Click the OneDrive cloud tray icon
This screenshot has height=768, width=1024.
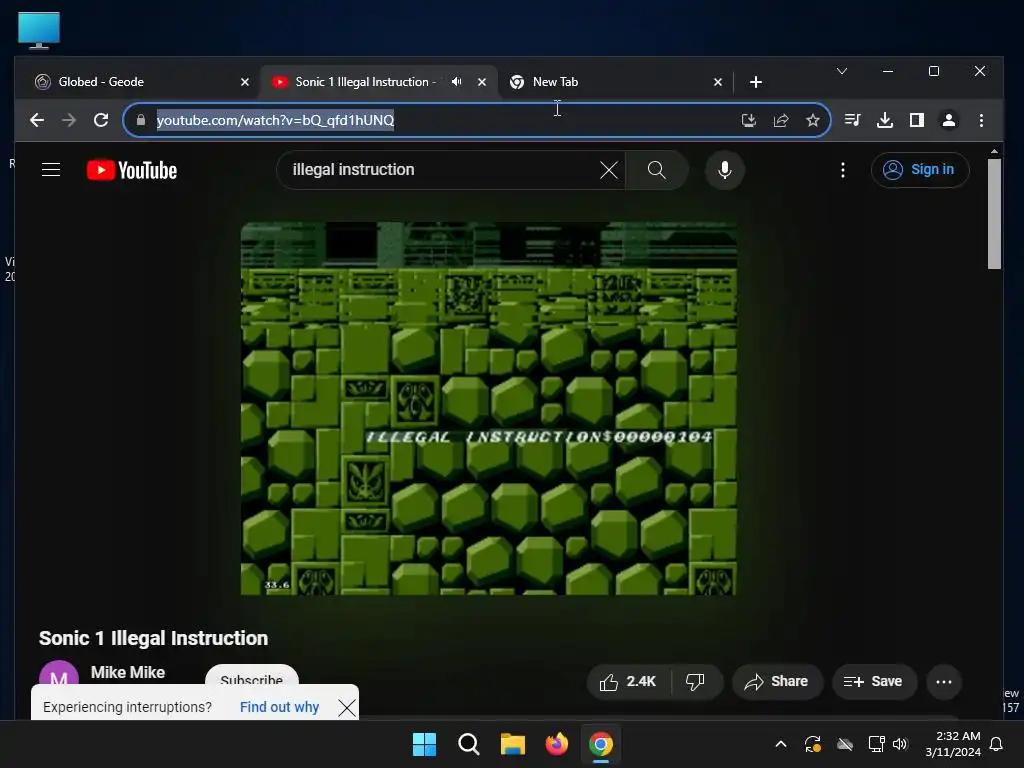tap(845, 744)
